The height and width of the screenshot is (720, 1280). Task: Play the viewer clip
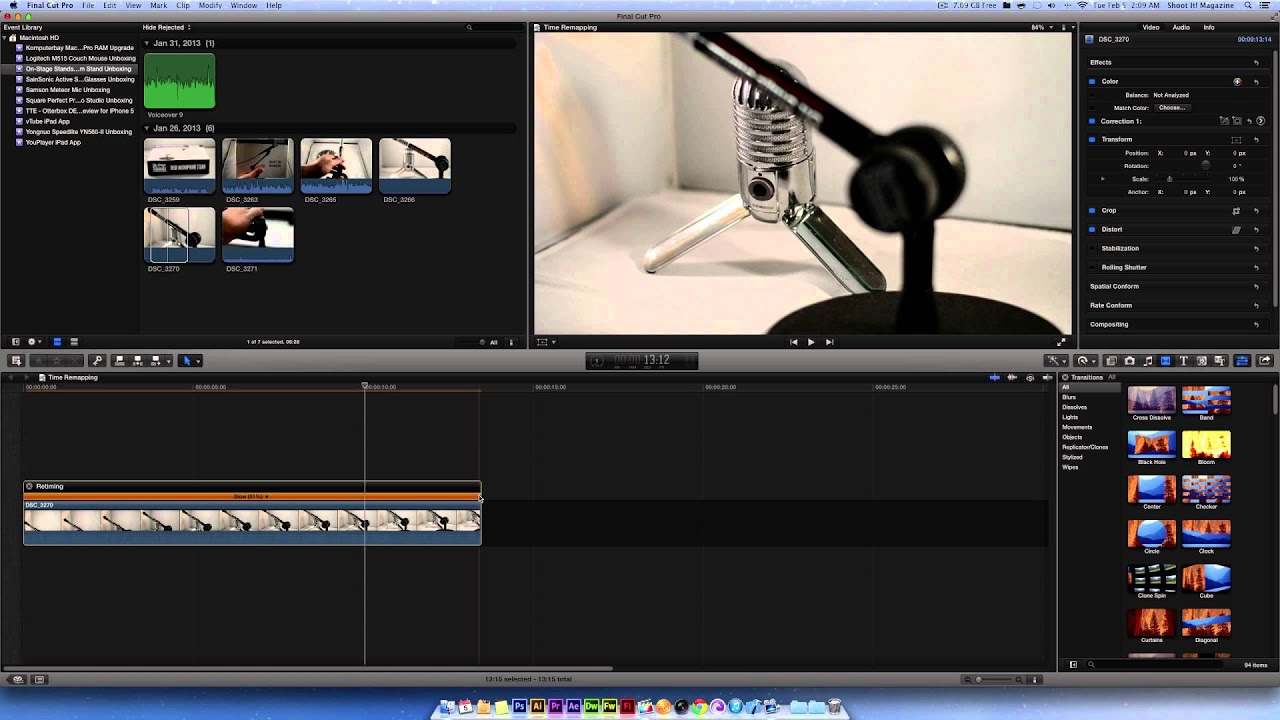(x=811, y=342)
